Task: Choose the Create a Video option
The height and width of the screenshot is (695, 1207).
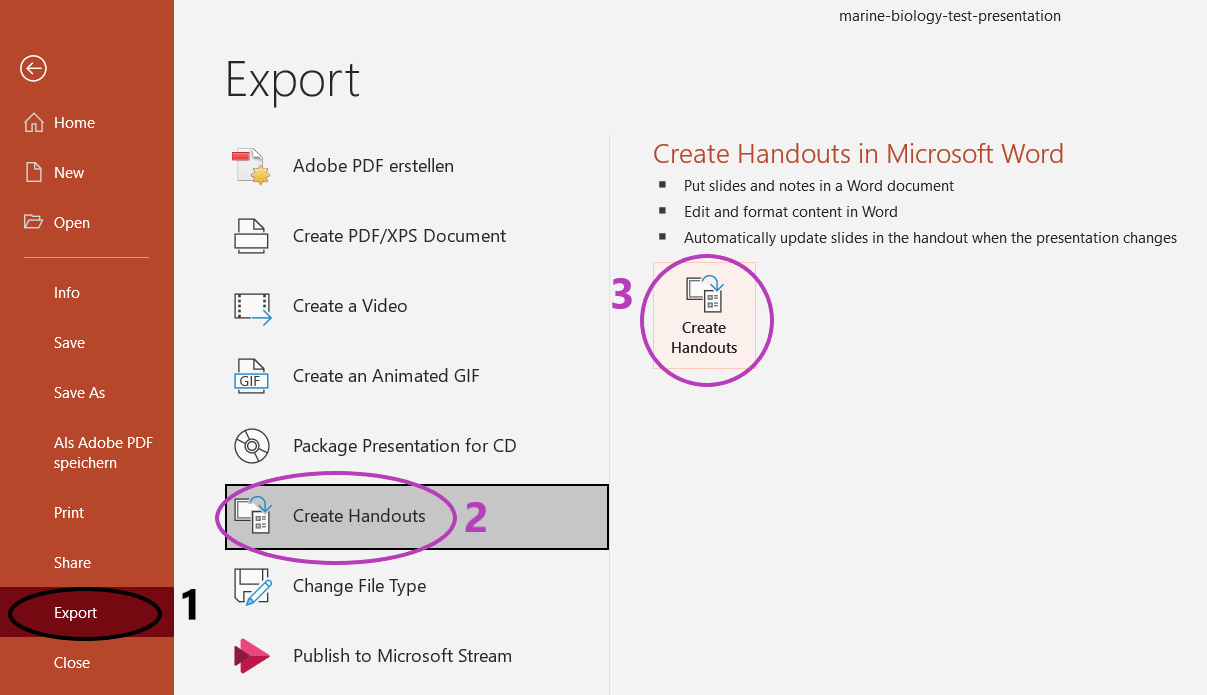Action: click(417, 306)
